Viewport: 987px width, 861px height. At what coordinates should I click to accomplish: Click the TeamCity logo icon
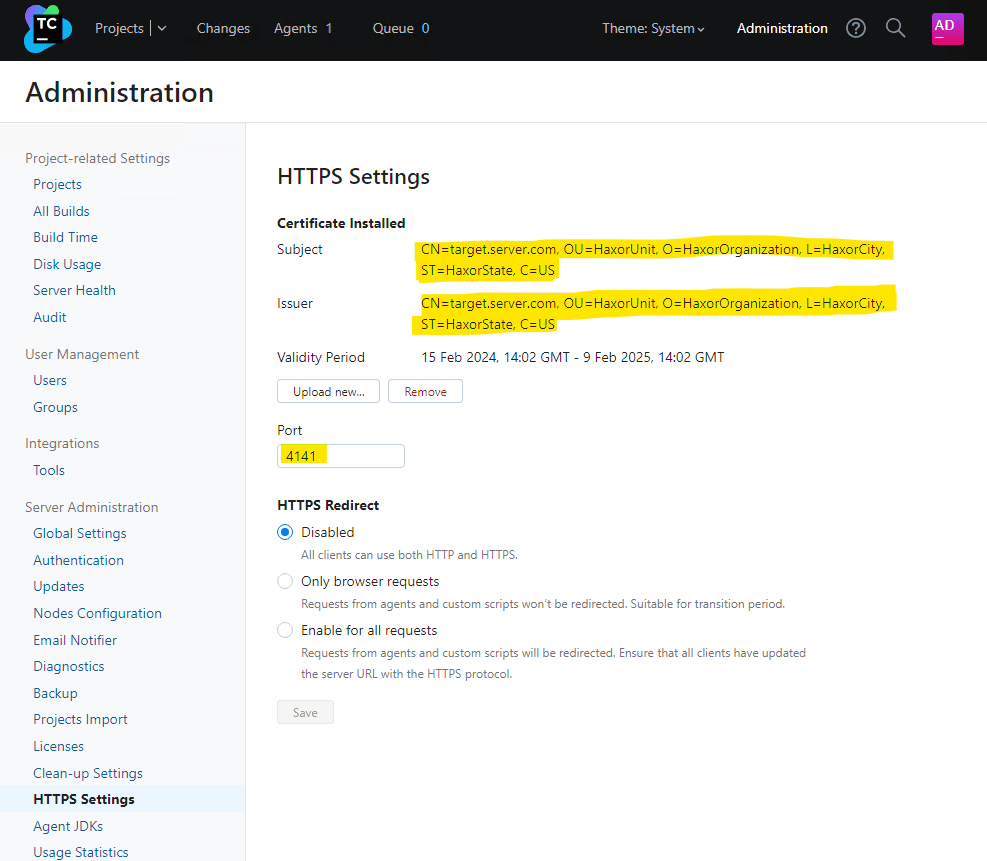pyautogui.click(x=47, y=29)
